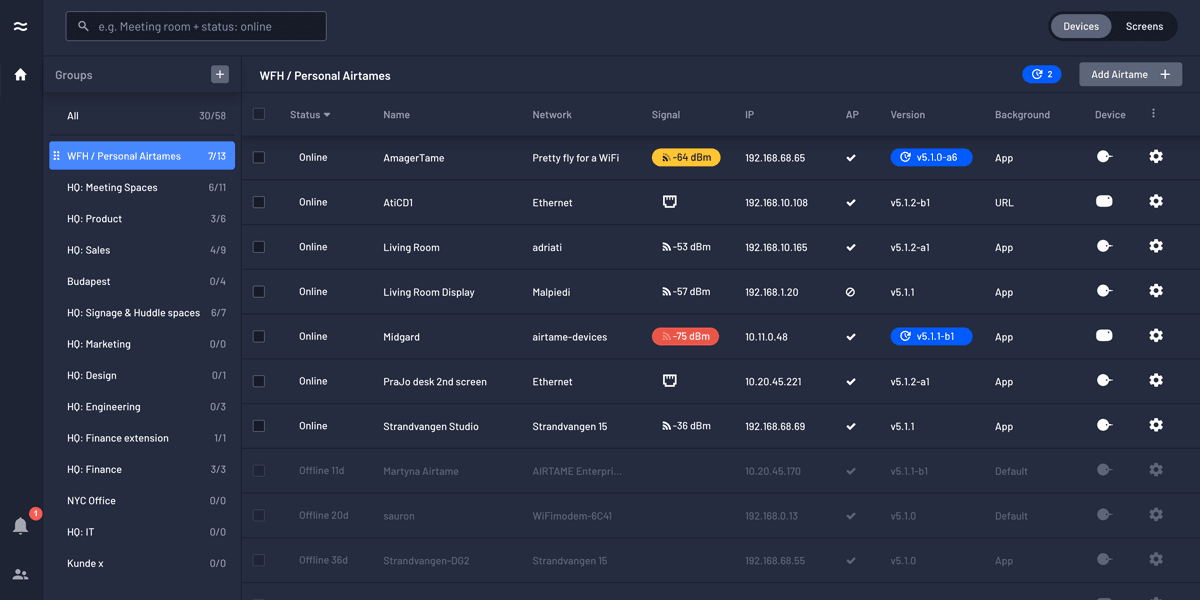
Task: Open the user management icon at bottom of sidebar
Action: click(x=20, y=574)
